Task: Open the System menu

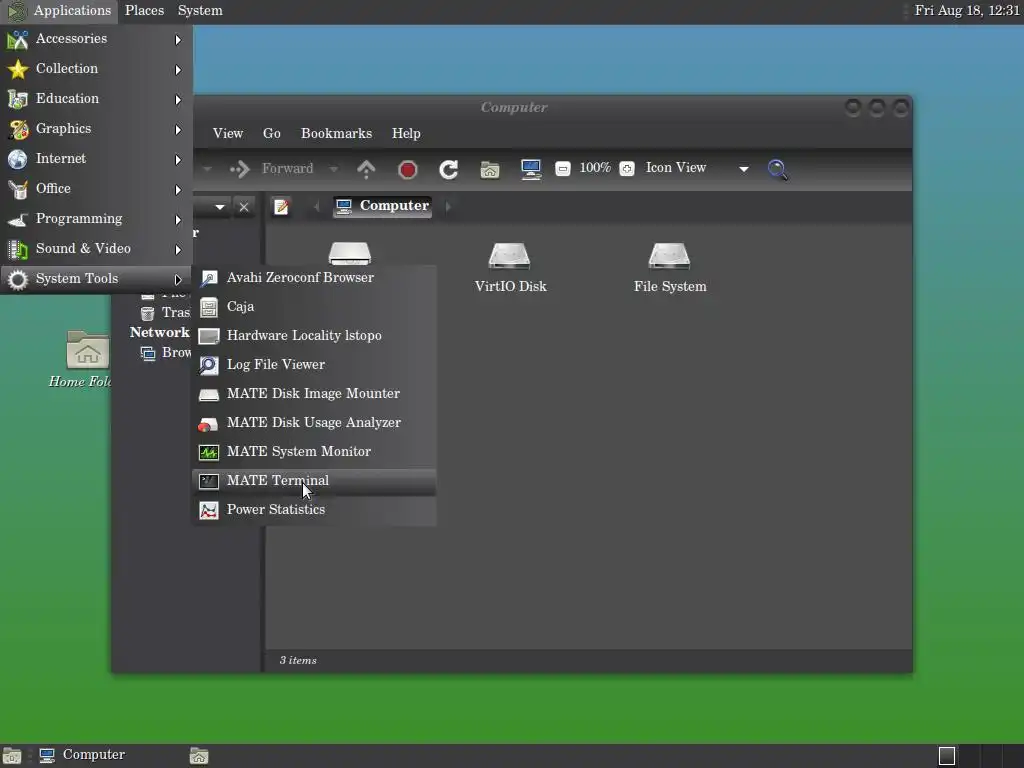Action: (x=200, y=10)
